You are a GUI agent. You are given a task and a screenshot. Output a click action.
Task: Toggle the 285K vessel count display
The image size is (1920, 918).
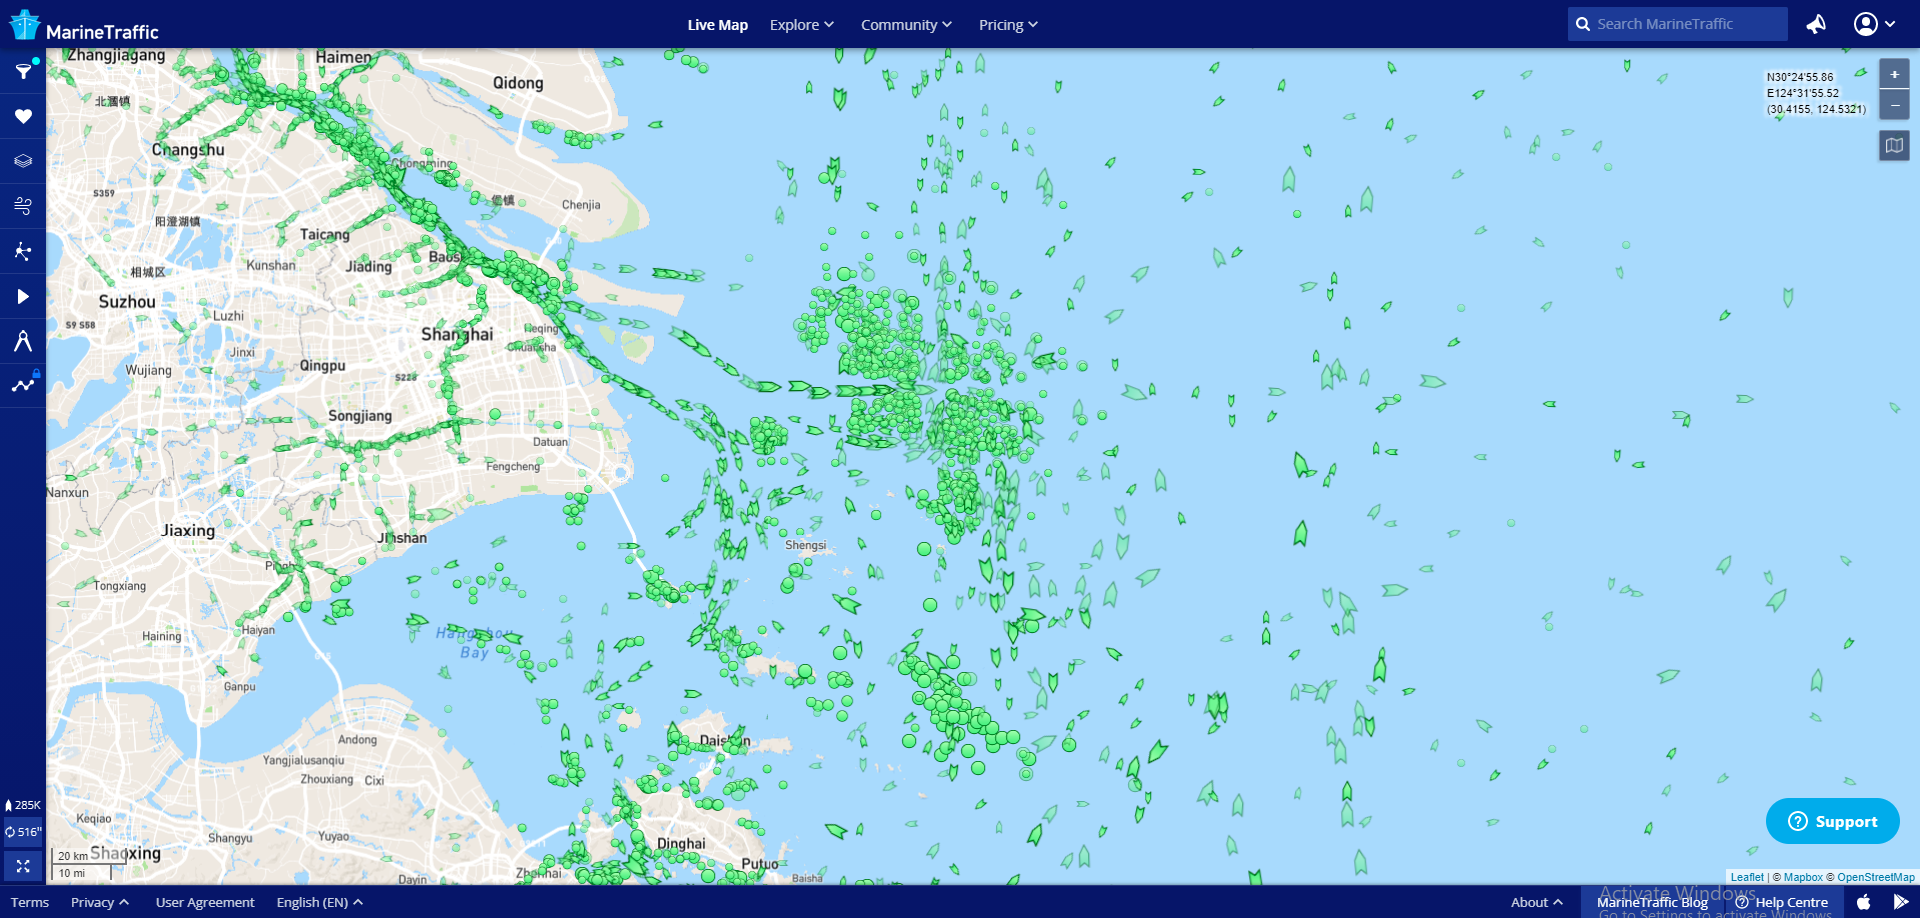tap(23, 805)
